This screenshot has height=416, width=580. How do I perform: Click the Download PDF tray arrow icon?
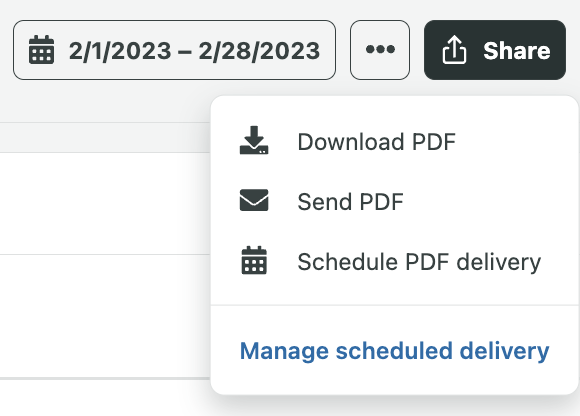pos(254,141)
